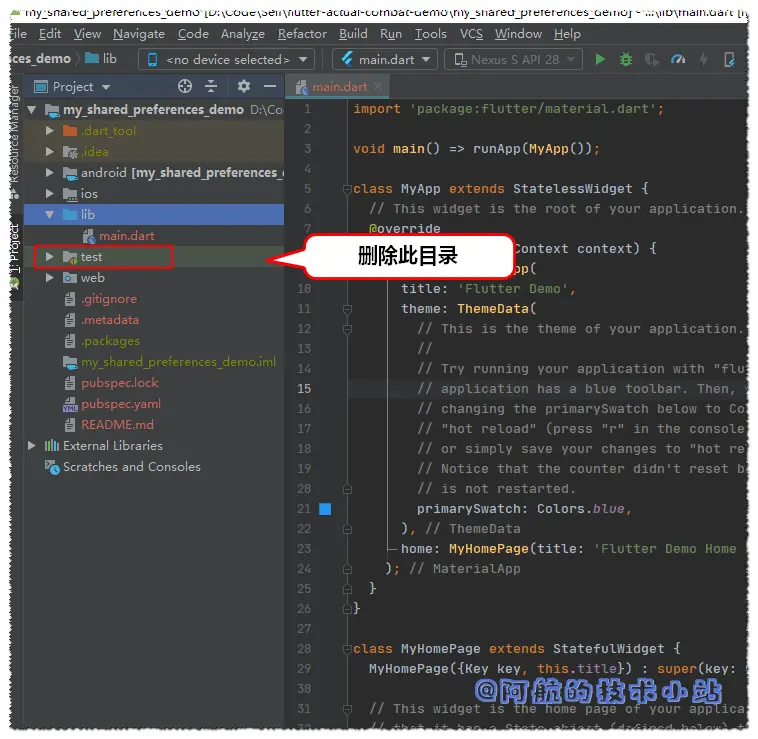Start debugging with the bug icon
The height and width of the screenshot is (739, 758).
point(626,59)
